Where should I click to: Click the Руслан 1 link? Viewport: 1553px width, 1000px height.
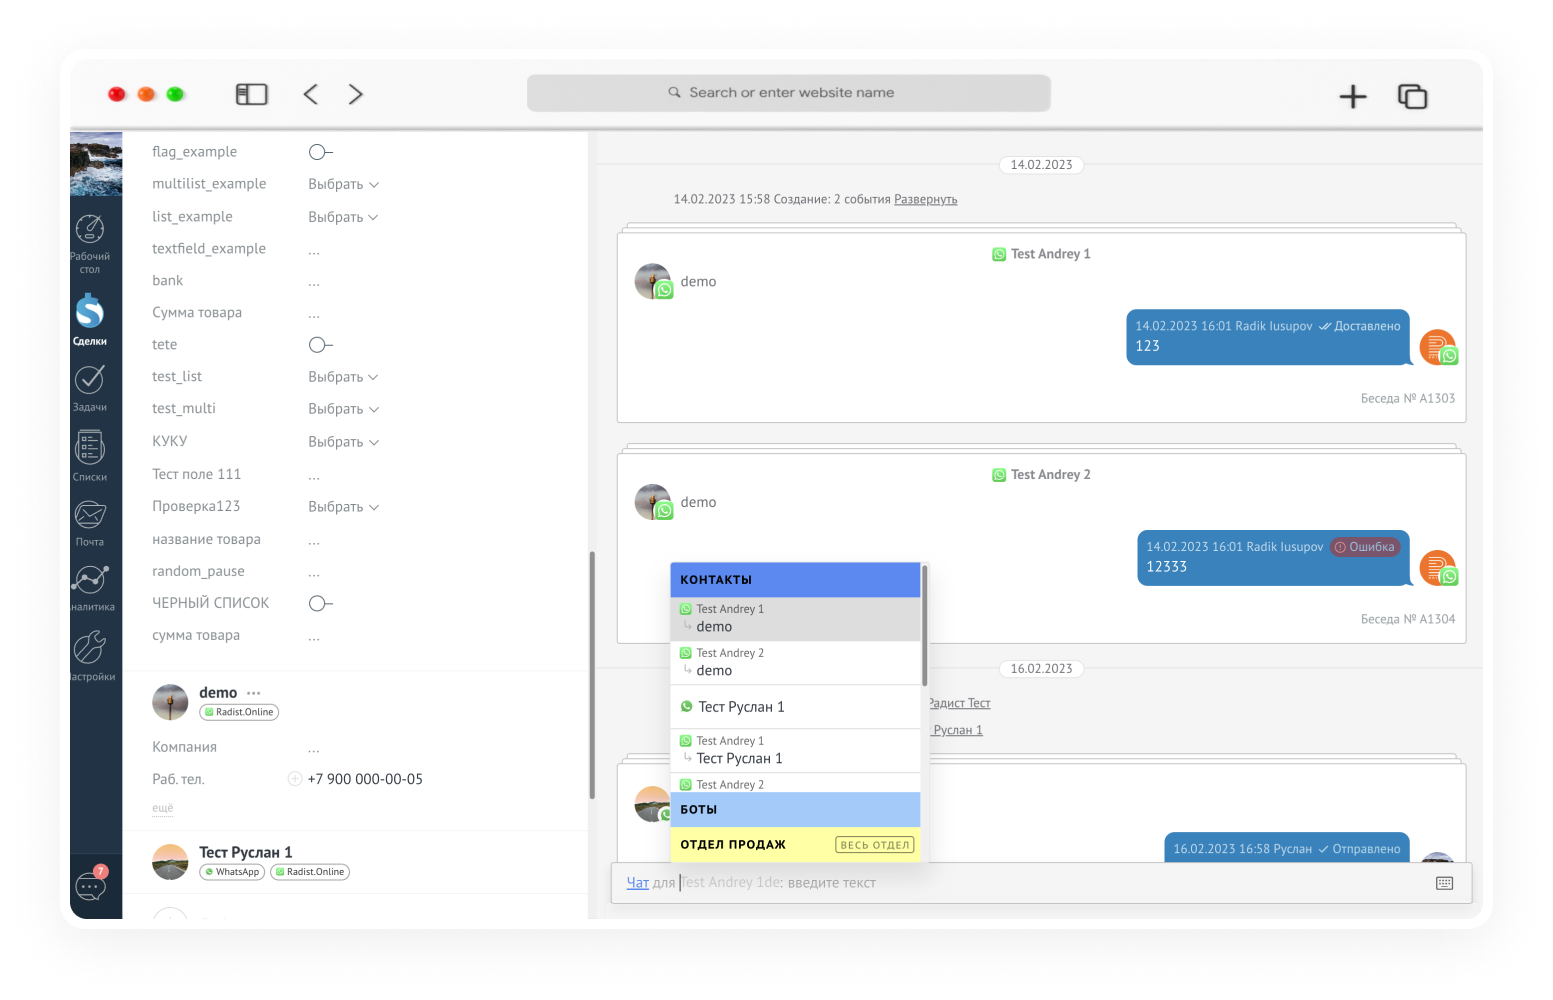[958, 731]
